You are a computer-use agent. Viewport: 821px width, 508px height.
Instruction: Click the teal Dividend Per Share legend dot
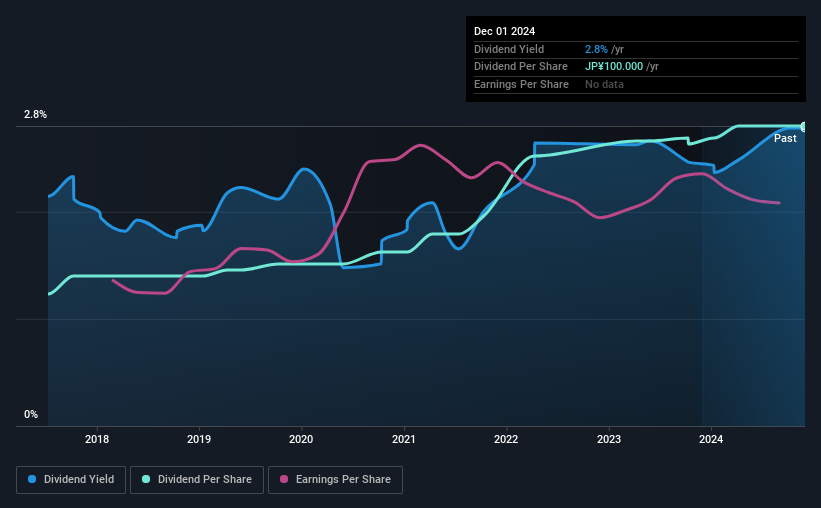[146, 479]
